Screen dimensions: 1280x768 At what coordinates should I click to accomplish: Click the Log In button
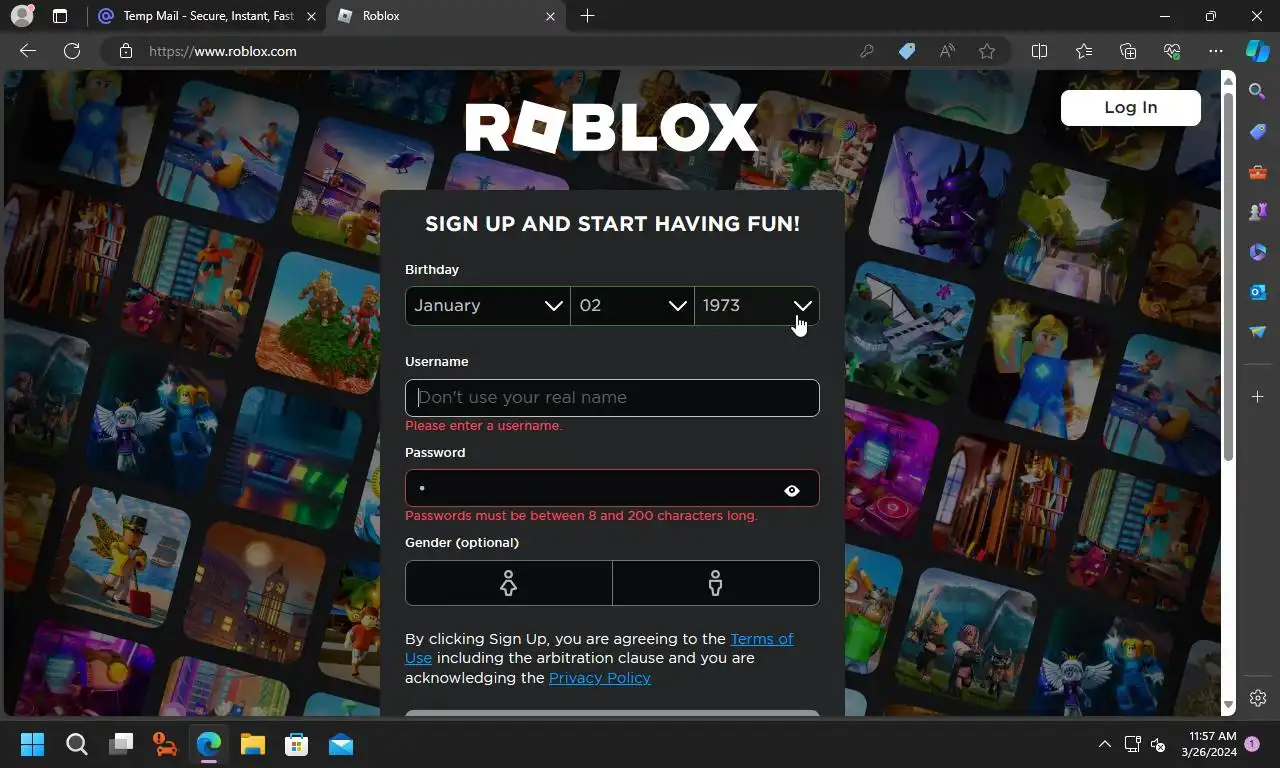1130,107
